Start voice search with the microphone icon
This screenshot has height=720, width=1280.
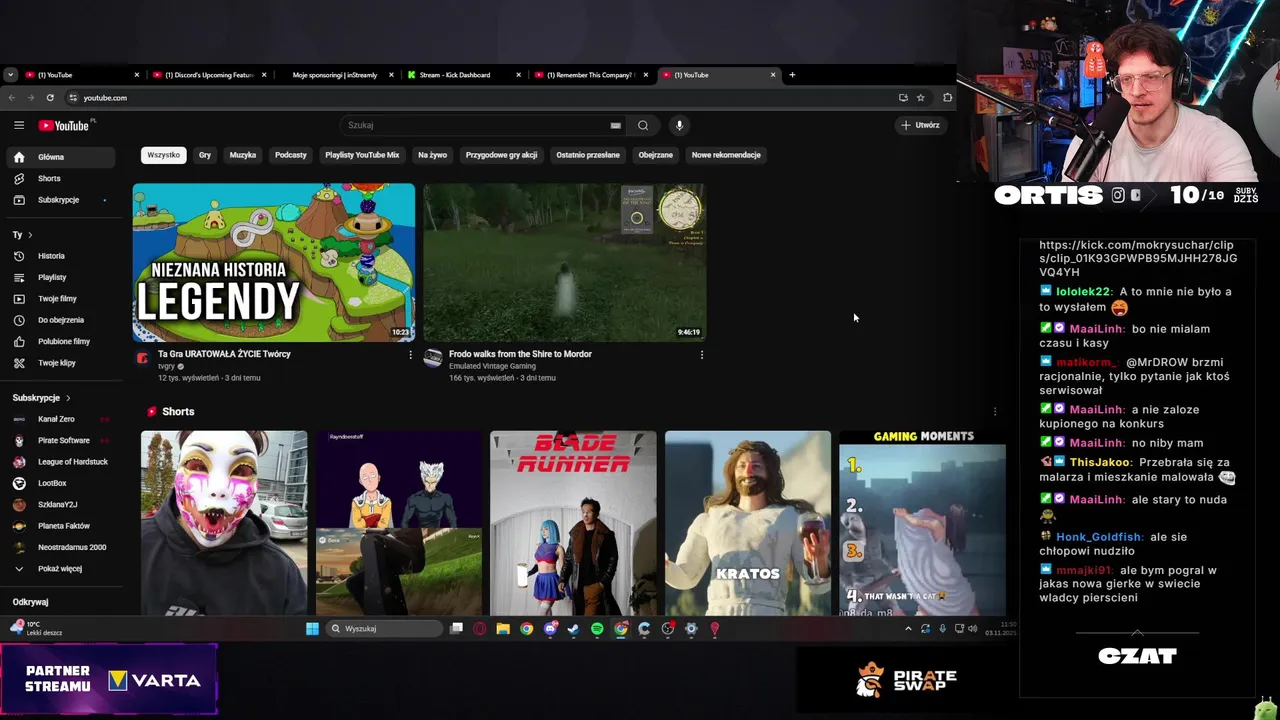click(679, 125)
